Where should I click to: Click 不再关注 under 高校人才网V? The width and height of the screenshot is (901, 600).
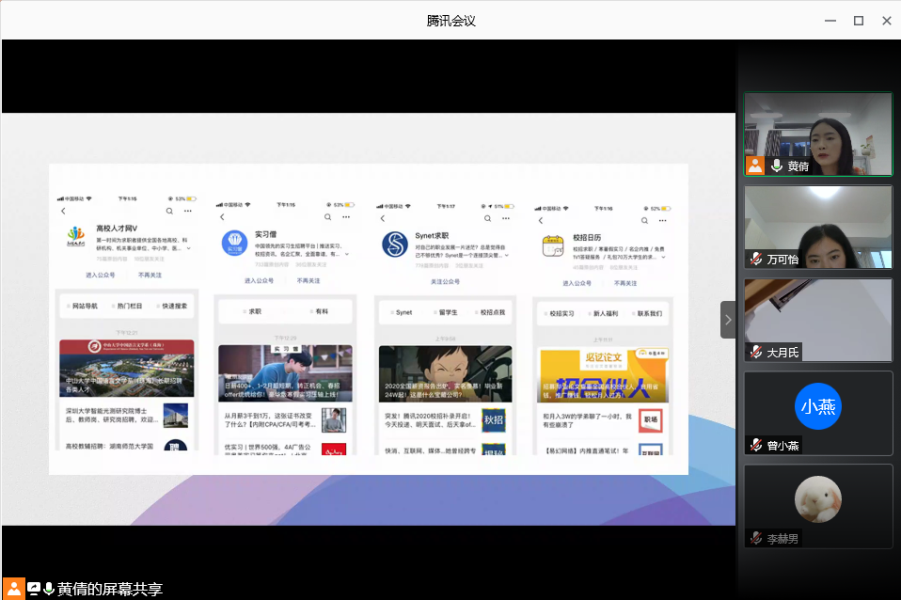pyautogui.click(x=150, y=275)
